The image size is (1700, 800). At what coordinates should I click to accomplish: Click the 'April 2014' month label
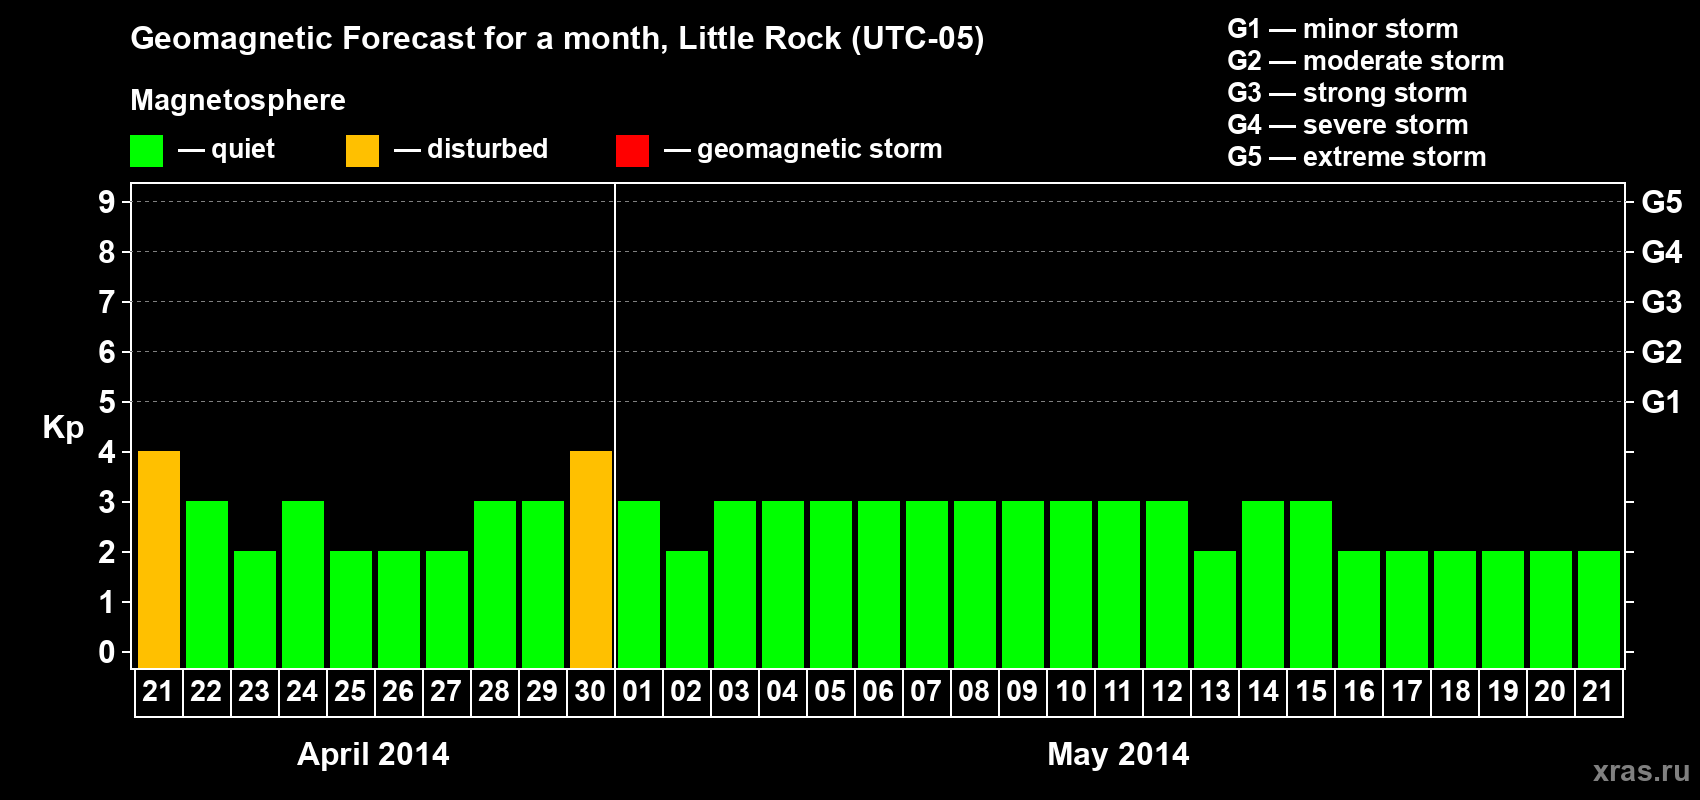click(x=373, y=754)
